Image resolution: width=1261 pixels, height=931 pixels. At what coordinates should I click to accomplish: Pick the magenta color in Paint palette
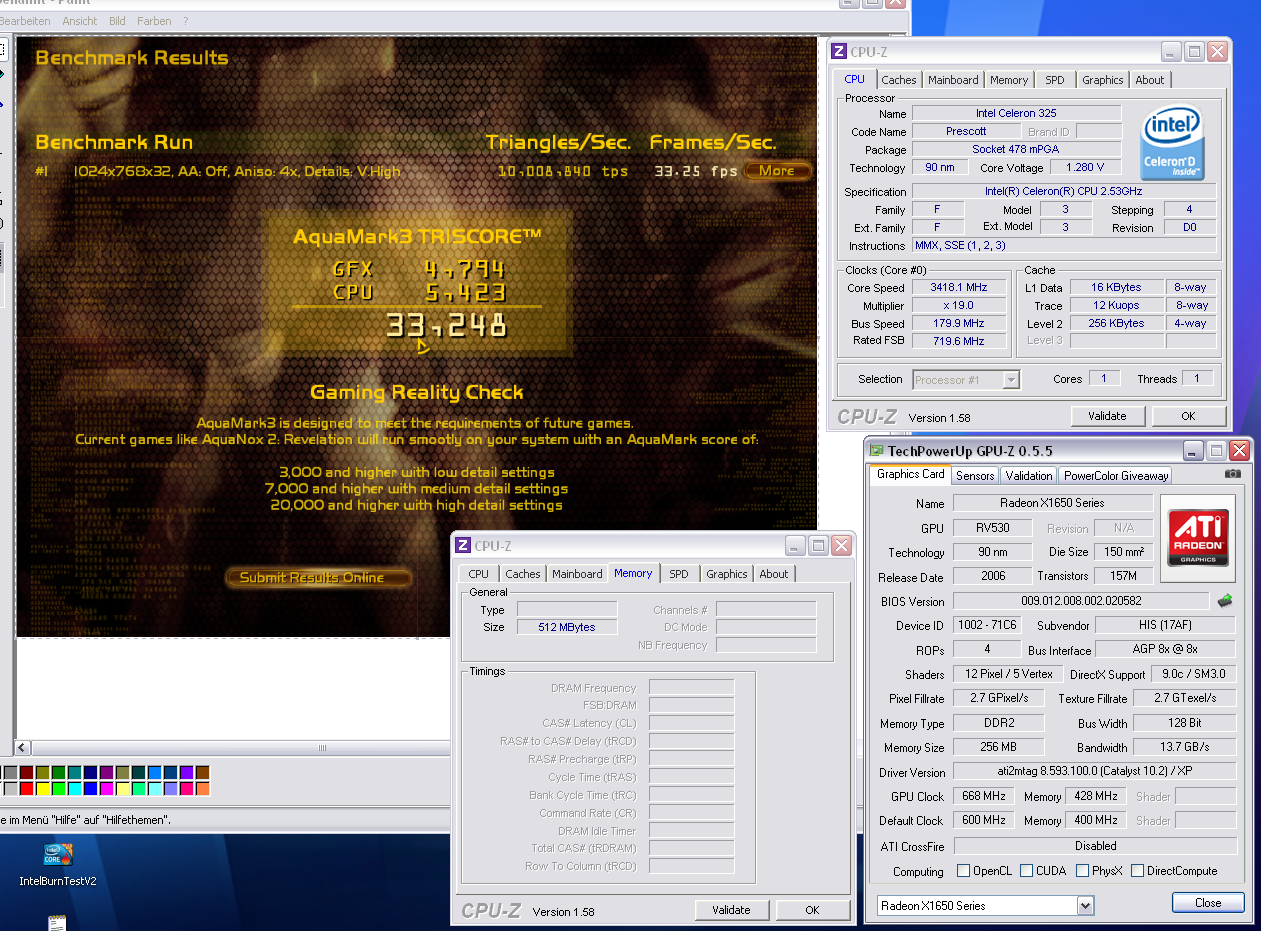(106, 789)
